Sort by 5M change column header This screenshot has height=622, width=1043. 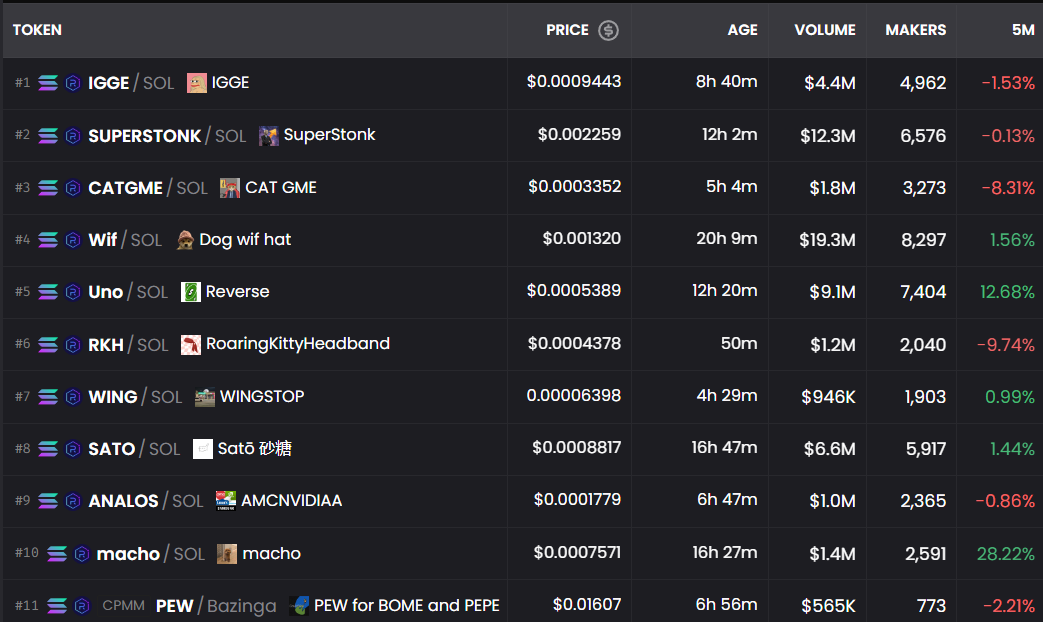(1023, 30)
